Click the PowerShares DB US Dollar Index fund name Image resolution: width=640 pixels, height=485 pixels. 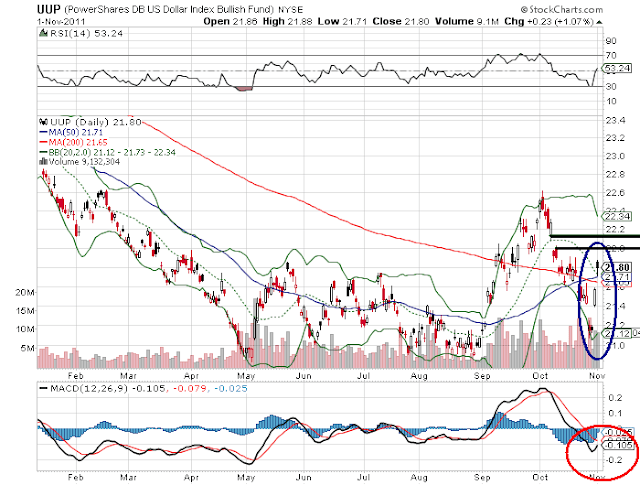pos(169,9)
